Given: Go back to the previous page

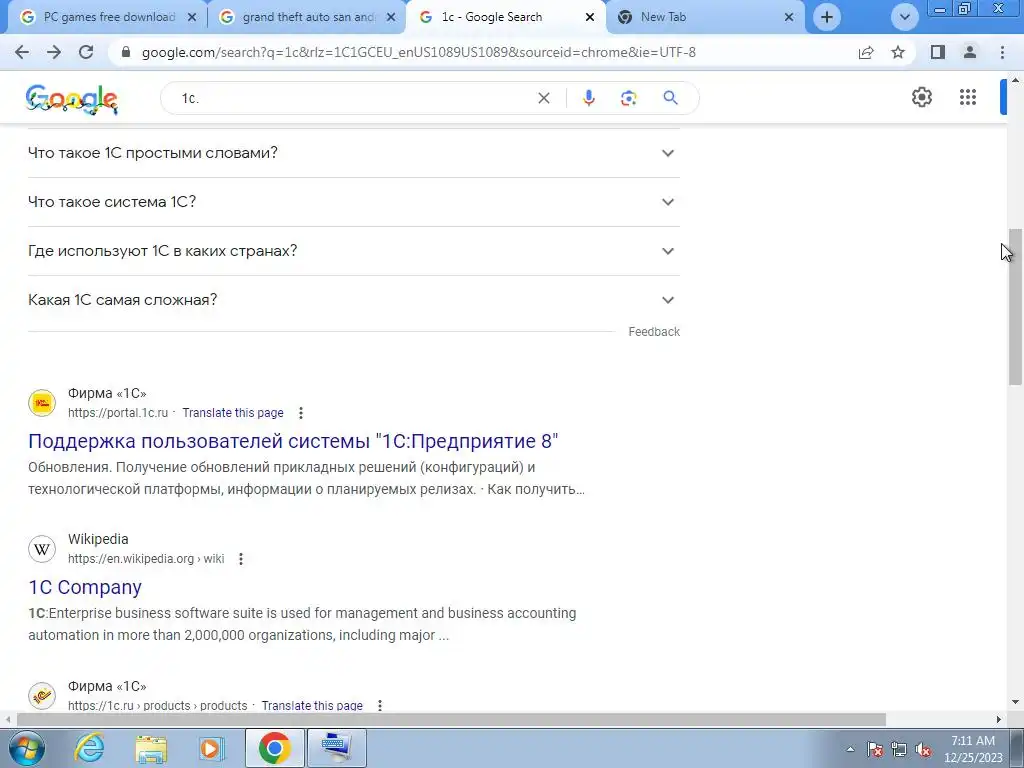Looking at the screenshot, I should pyautogui.click(x=22, y=52).
